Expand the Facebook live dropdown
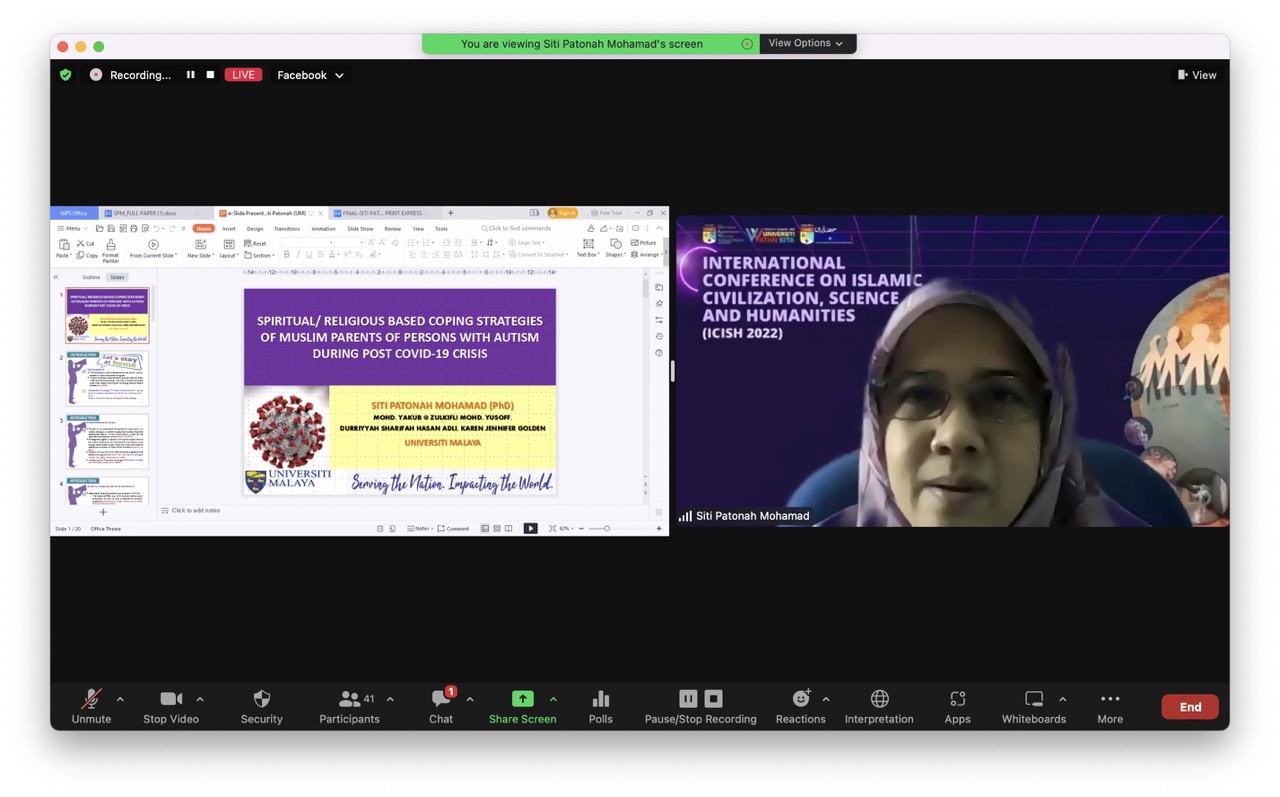The width and height of the screenshot is (1280, 797). [x=310, y=75]
